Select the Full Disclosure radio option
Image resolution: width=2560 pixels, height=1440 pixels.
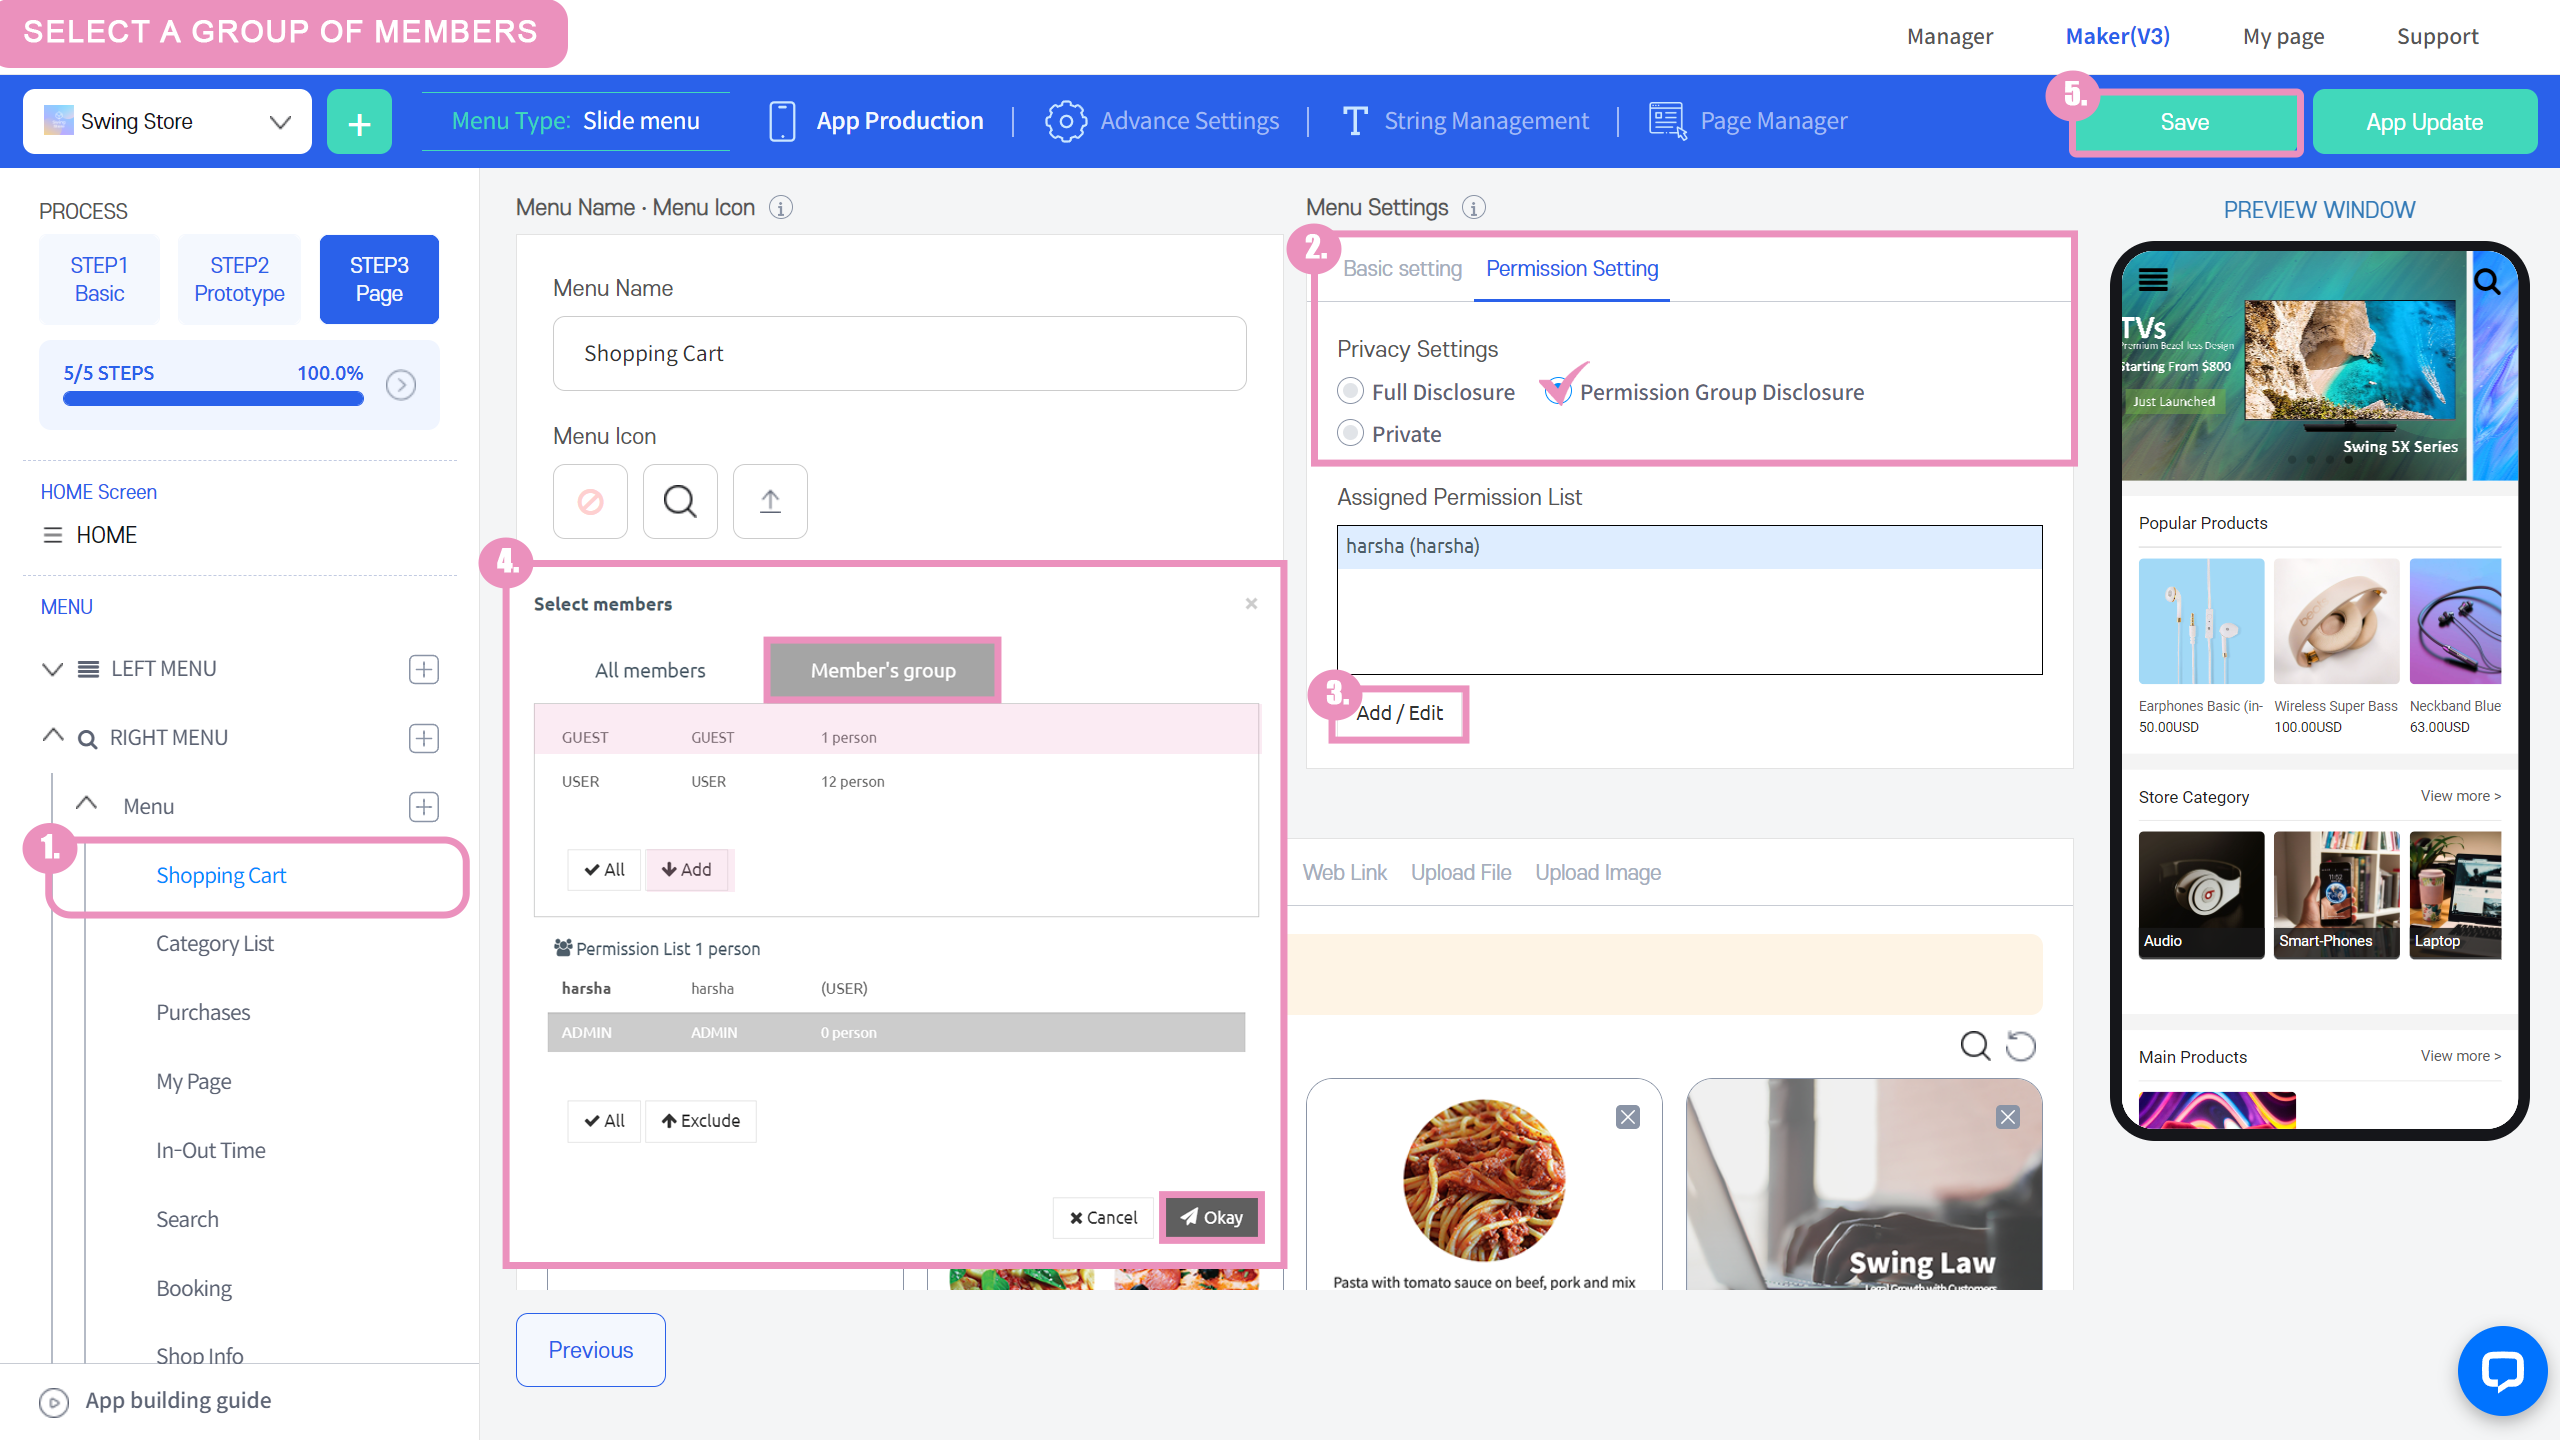(1351, 391)
